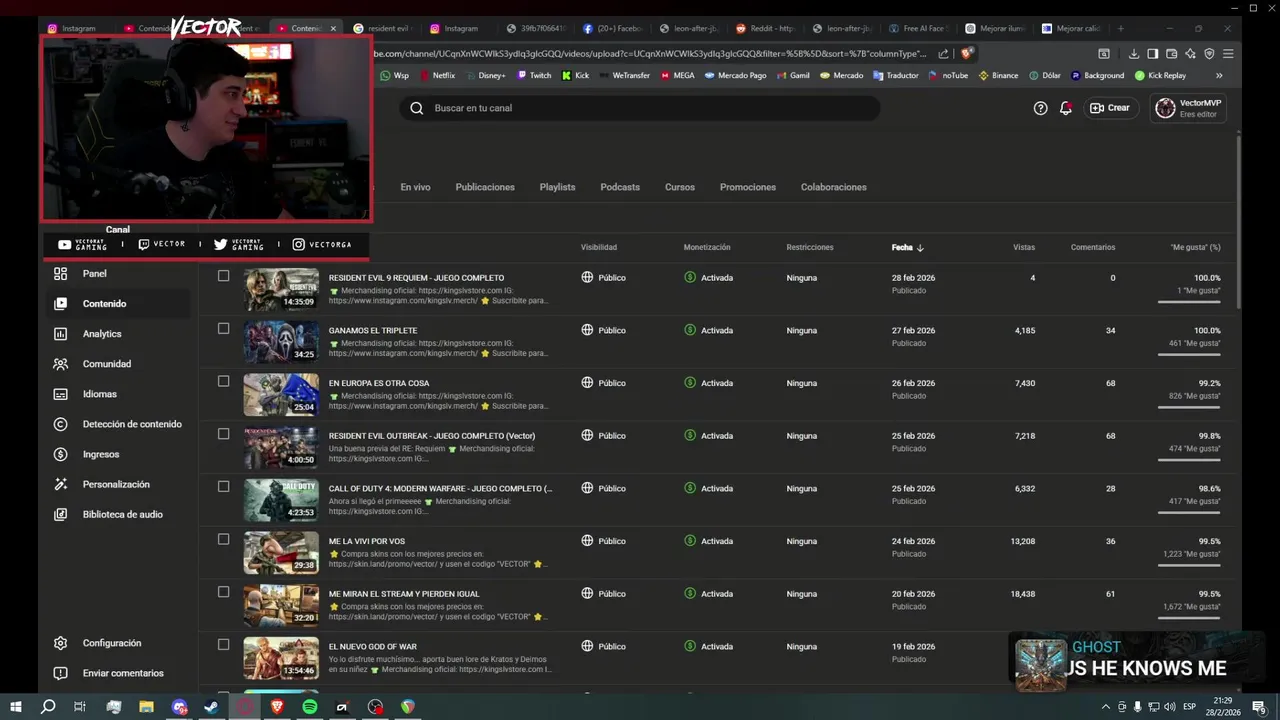This screenshot has width=1280, height=720.
Task: Open the Steam icon in the taskbar
Action: pyautogui.click(x=212, y=707)
